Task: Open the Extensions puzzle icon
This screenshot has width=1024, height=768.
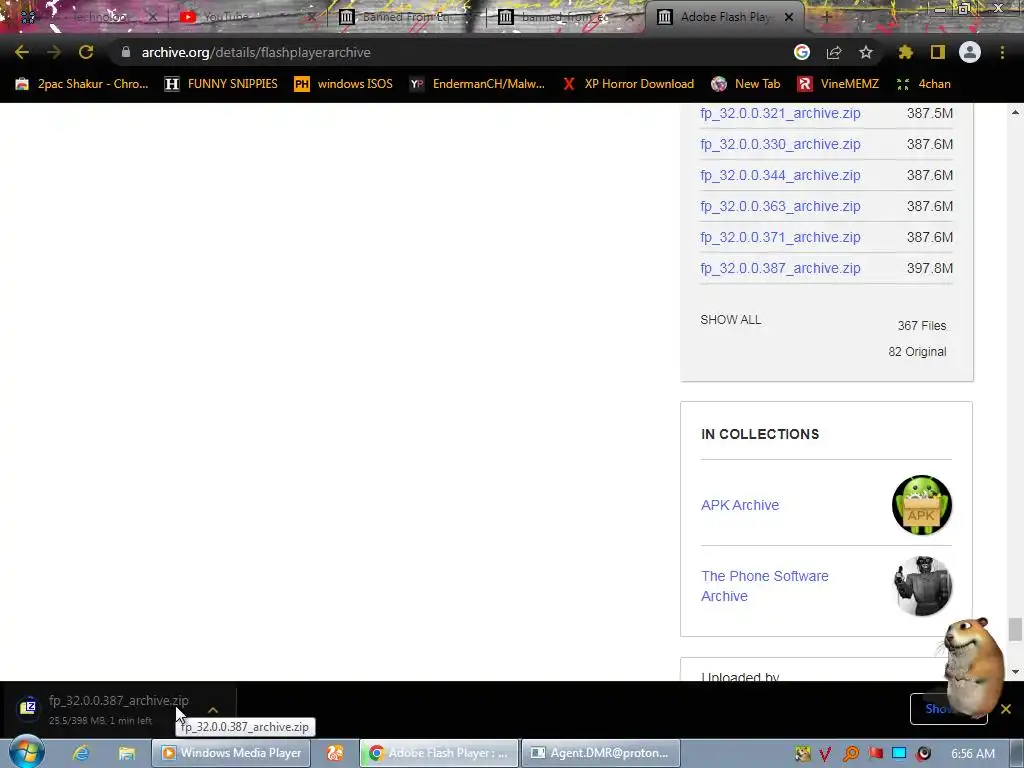Action: [x=905, y=52]
